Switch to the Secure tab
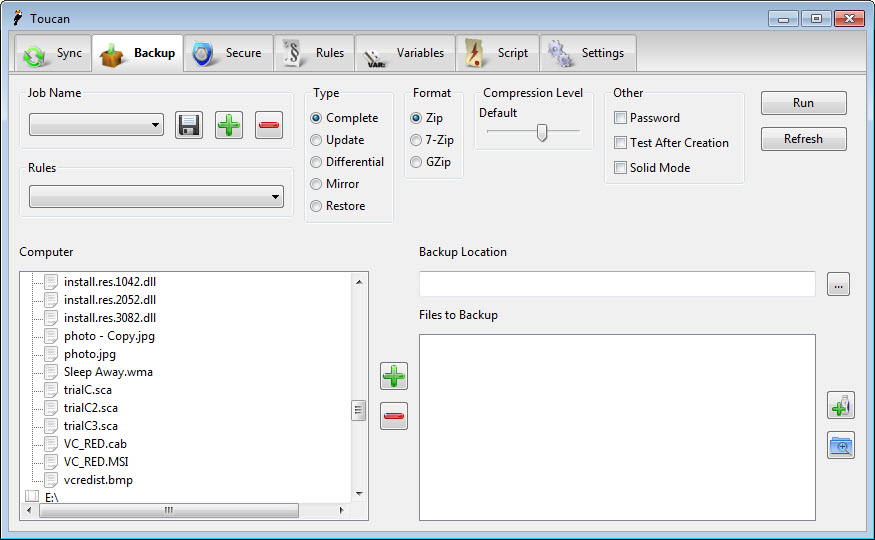This screenshot has height=540, width=875. (228, 53)
